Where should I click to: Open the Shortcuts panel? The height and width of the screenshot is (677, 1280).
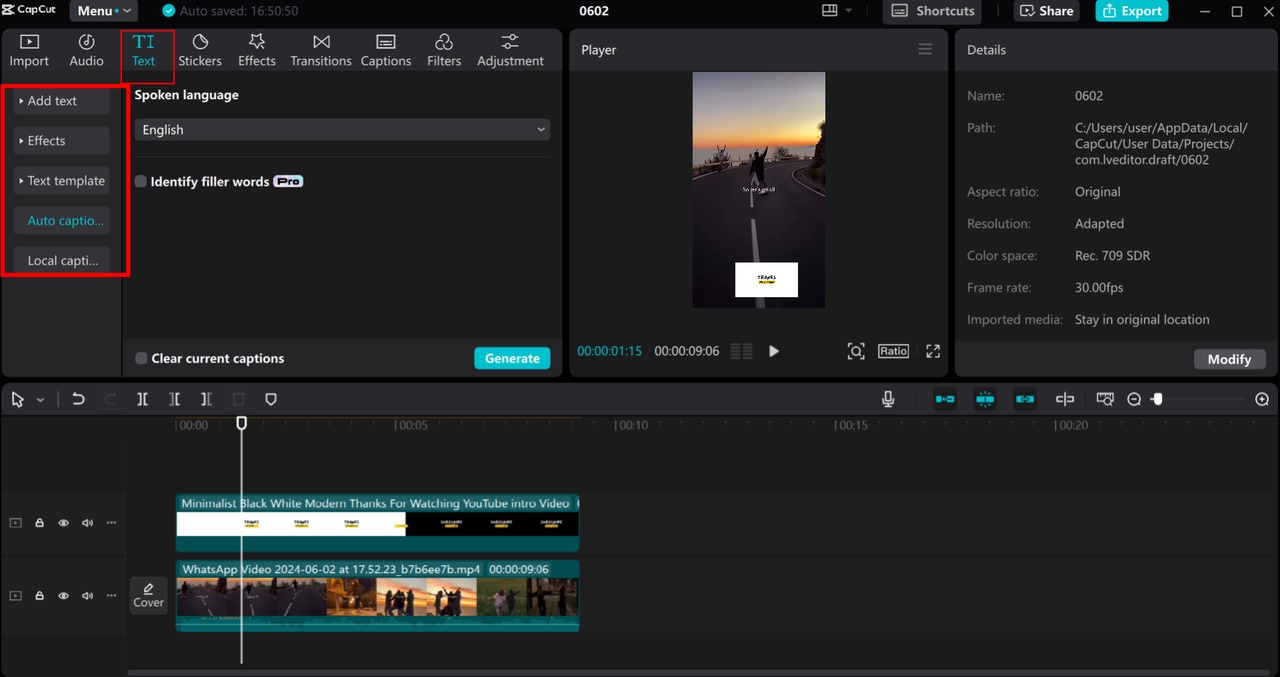(932, 11)
